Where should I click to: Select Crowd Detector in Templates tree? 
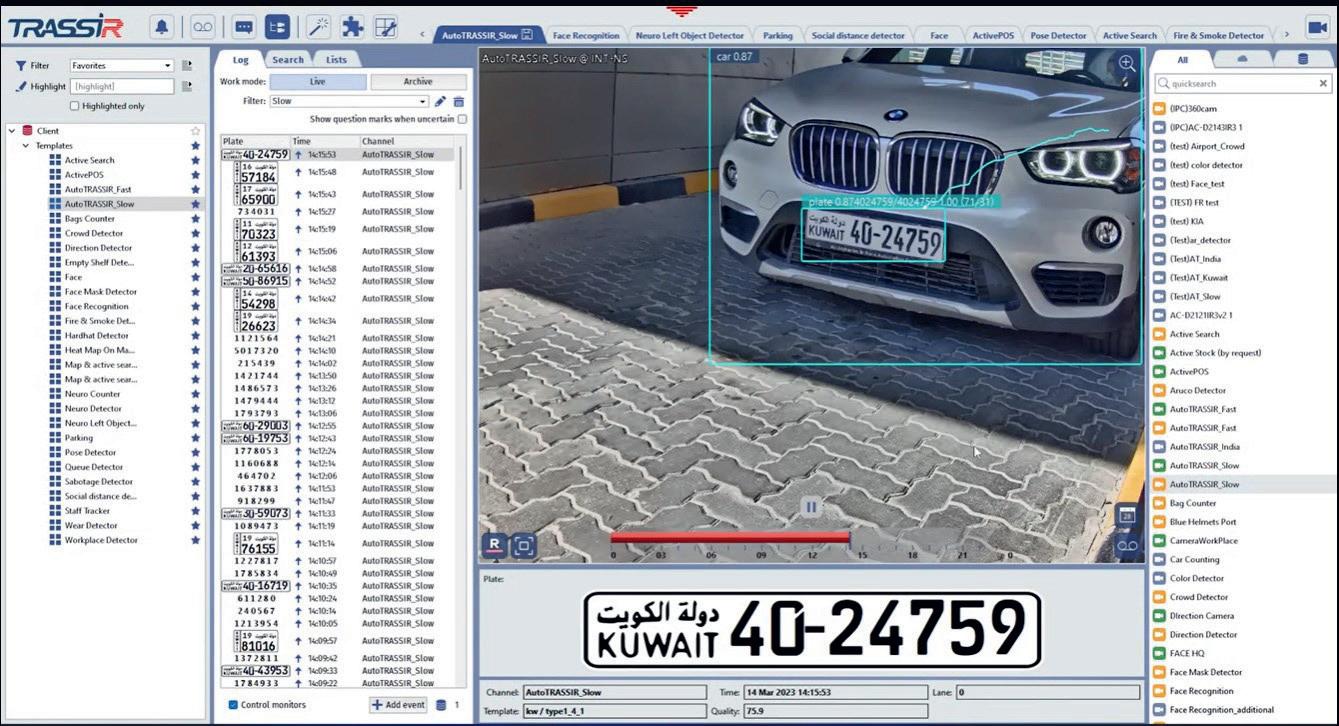point(94,233)
